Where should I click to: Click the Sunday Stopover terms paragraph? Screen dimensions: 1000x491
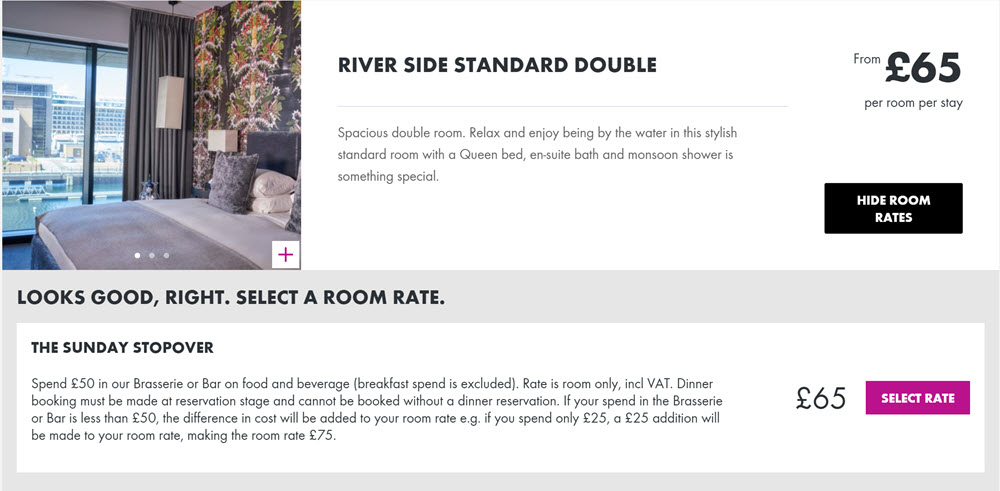pyautogui.click(x=377, y=411)
